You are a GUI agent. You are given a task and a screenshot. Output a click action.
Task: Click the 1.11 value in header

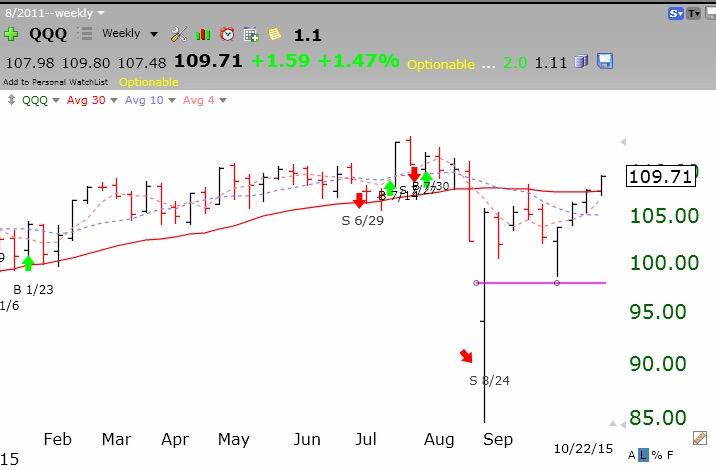[x=551, y=63]
